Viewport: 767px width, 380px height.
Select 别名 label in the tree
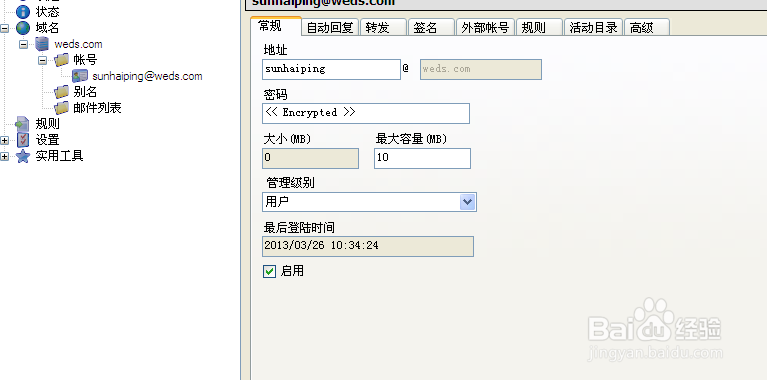point(85,92)
